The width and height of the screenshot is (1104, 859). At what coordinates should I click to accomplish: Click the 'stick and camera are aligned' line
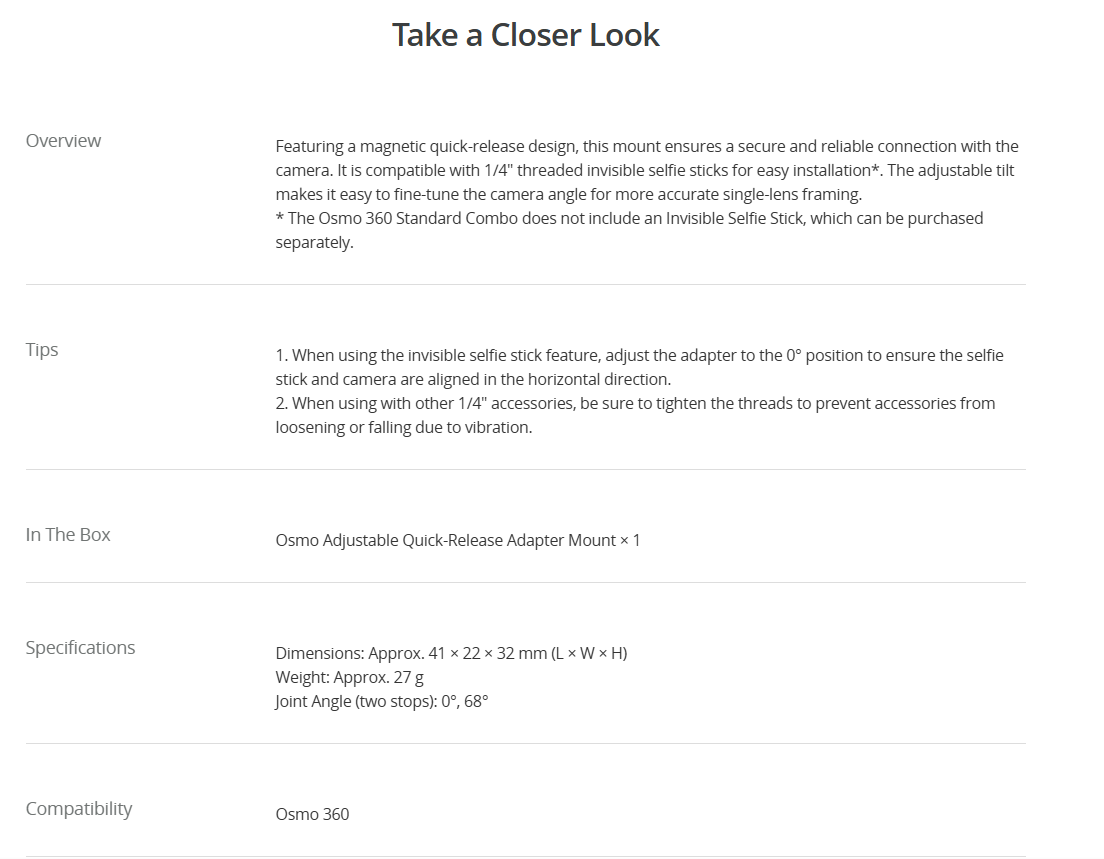(x=473, y=380)
